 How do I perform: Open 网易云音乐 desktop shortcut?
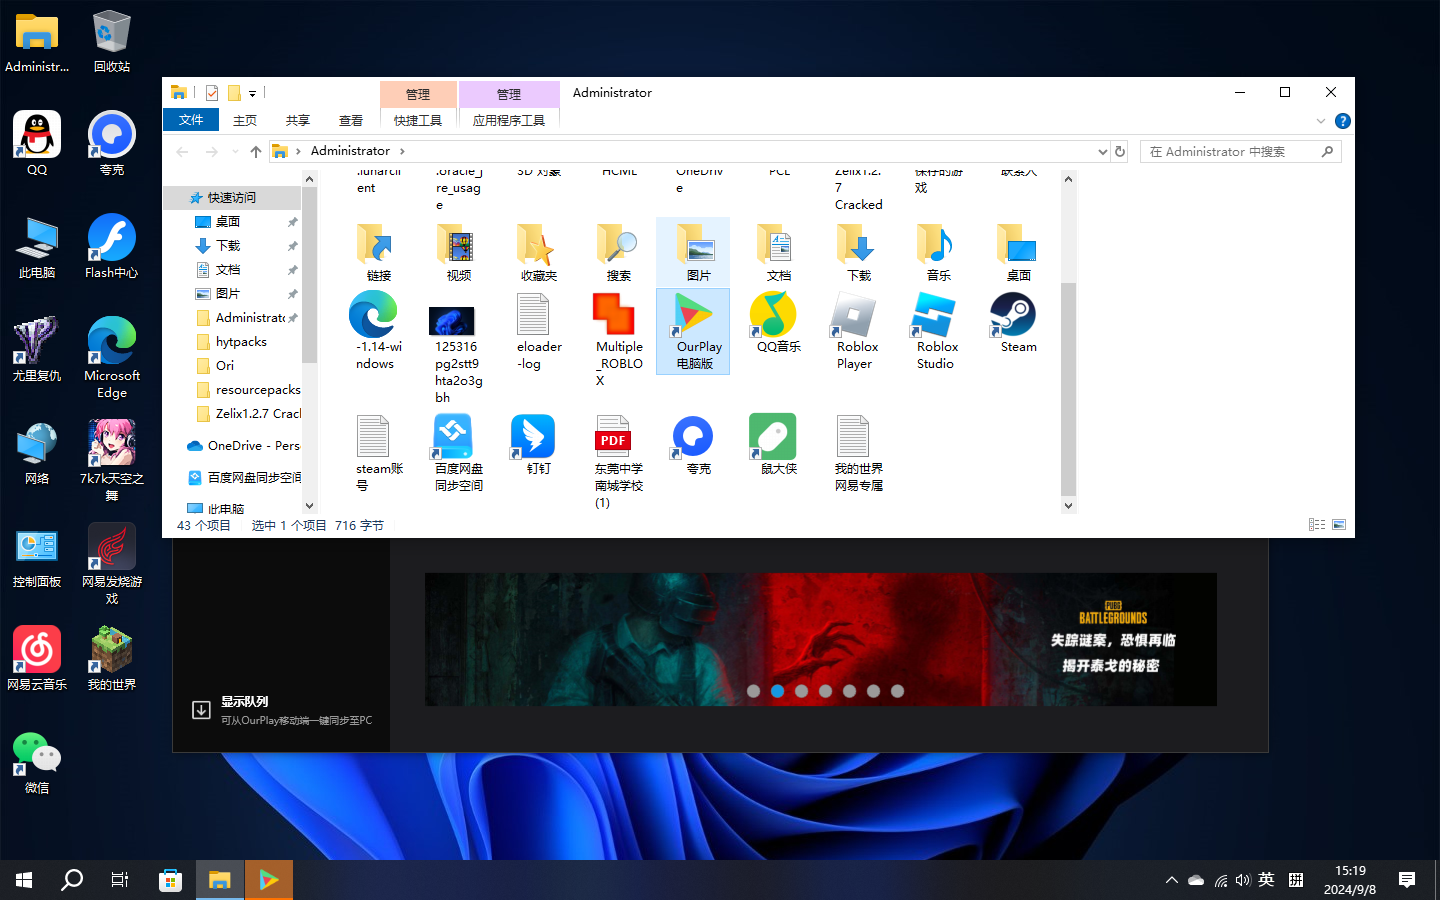click(x=37, y=659)
